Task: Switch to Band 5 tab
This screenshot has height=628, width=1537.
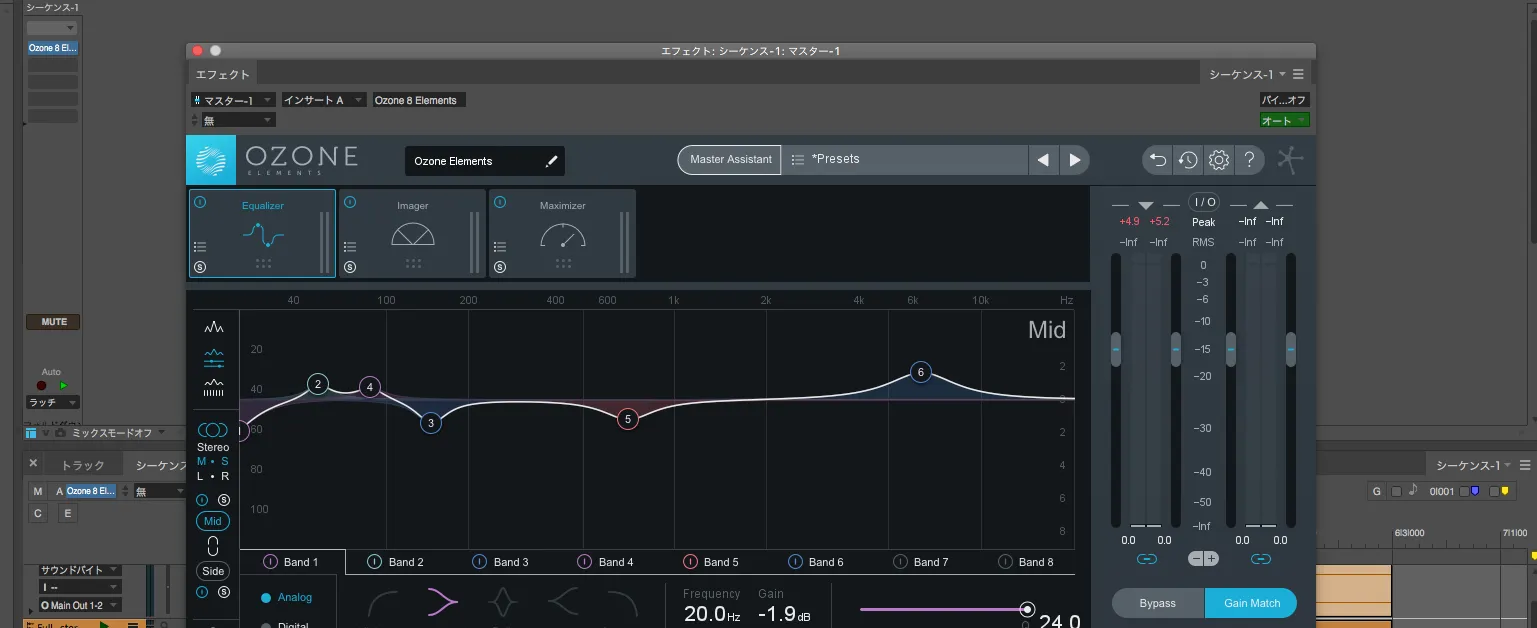Action: point(712,562)
